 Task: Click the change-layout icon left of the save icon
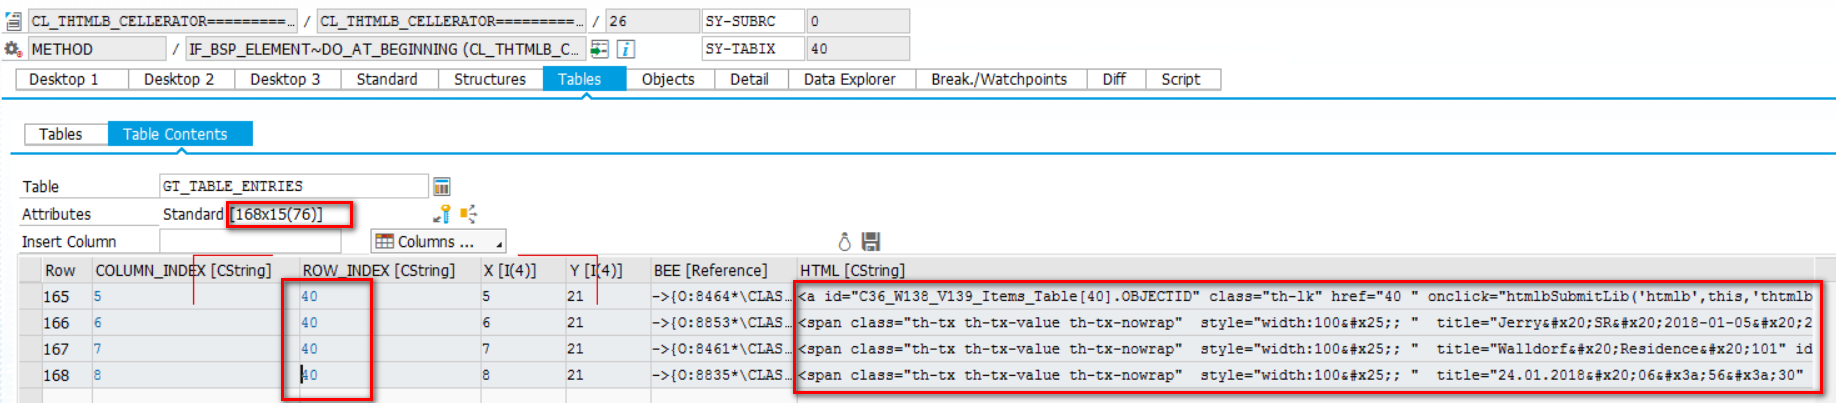click(844, 241)
